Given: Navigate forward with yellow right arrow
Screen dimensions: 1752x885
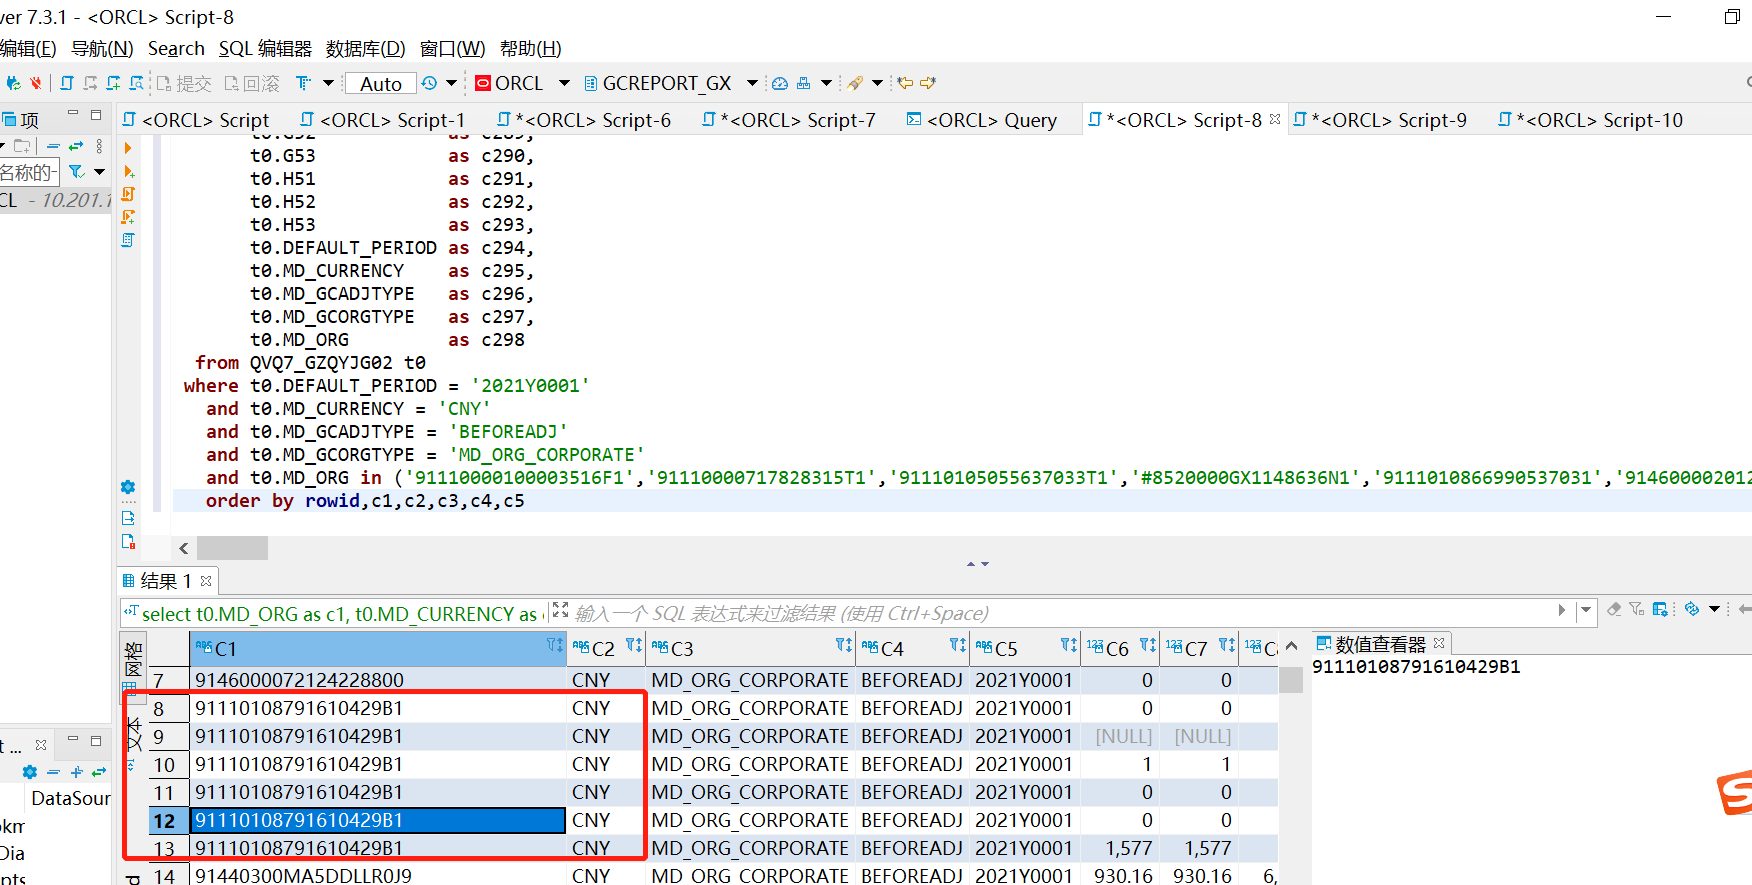Looking at the screenshot, I should 928,83.
